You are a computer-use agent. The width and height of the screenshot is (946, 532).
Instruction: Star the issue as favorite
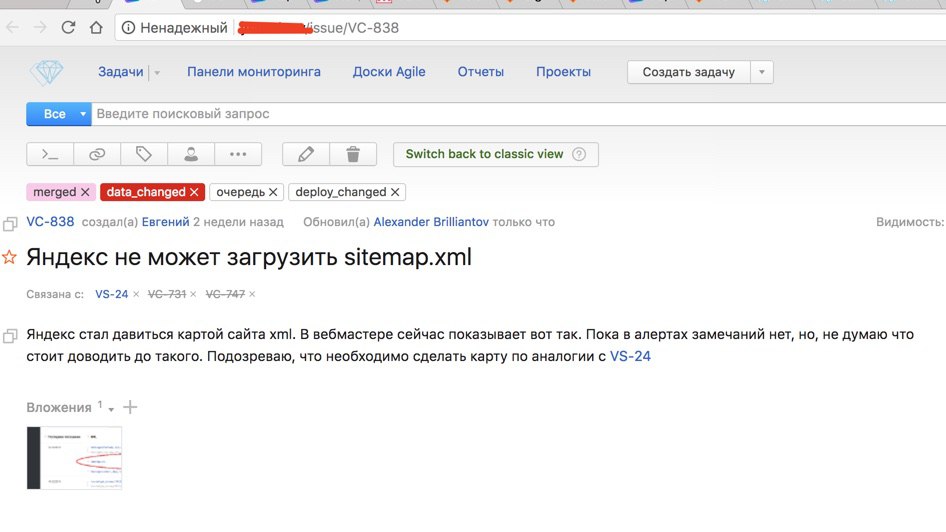pyautogui.click(x=9, y=258)
